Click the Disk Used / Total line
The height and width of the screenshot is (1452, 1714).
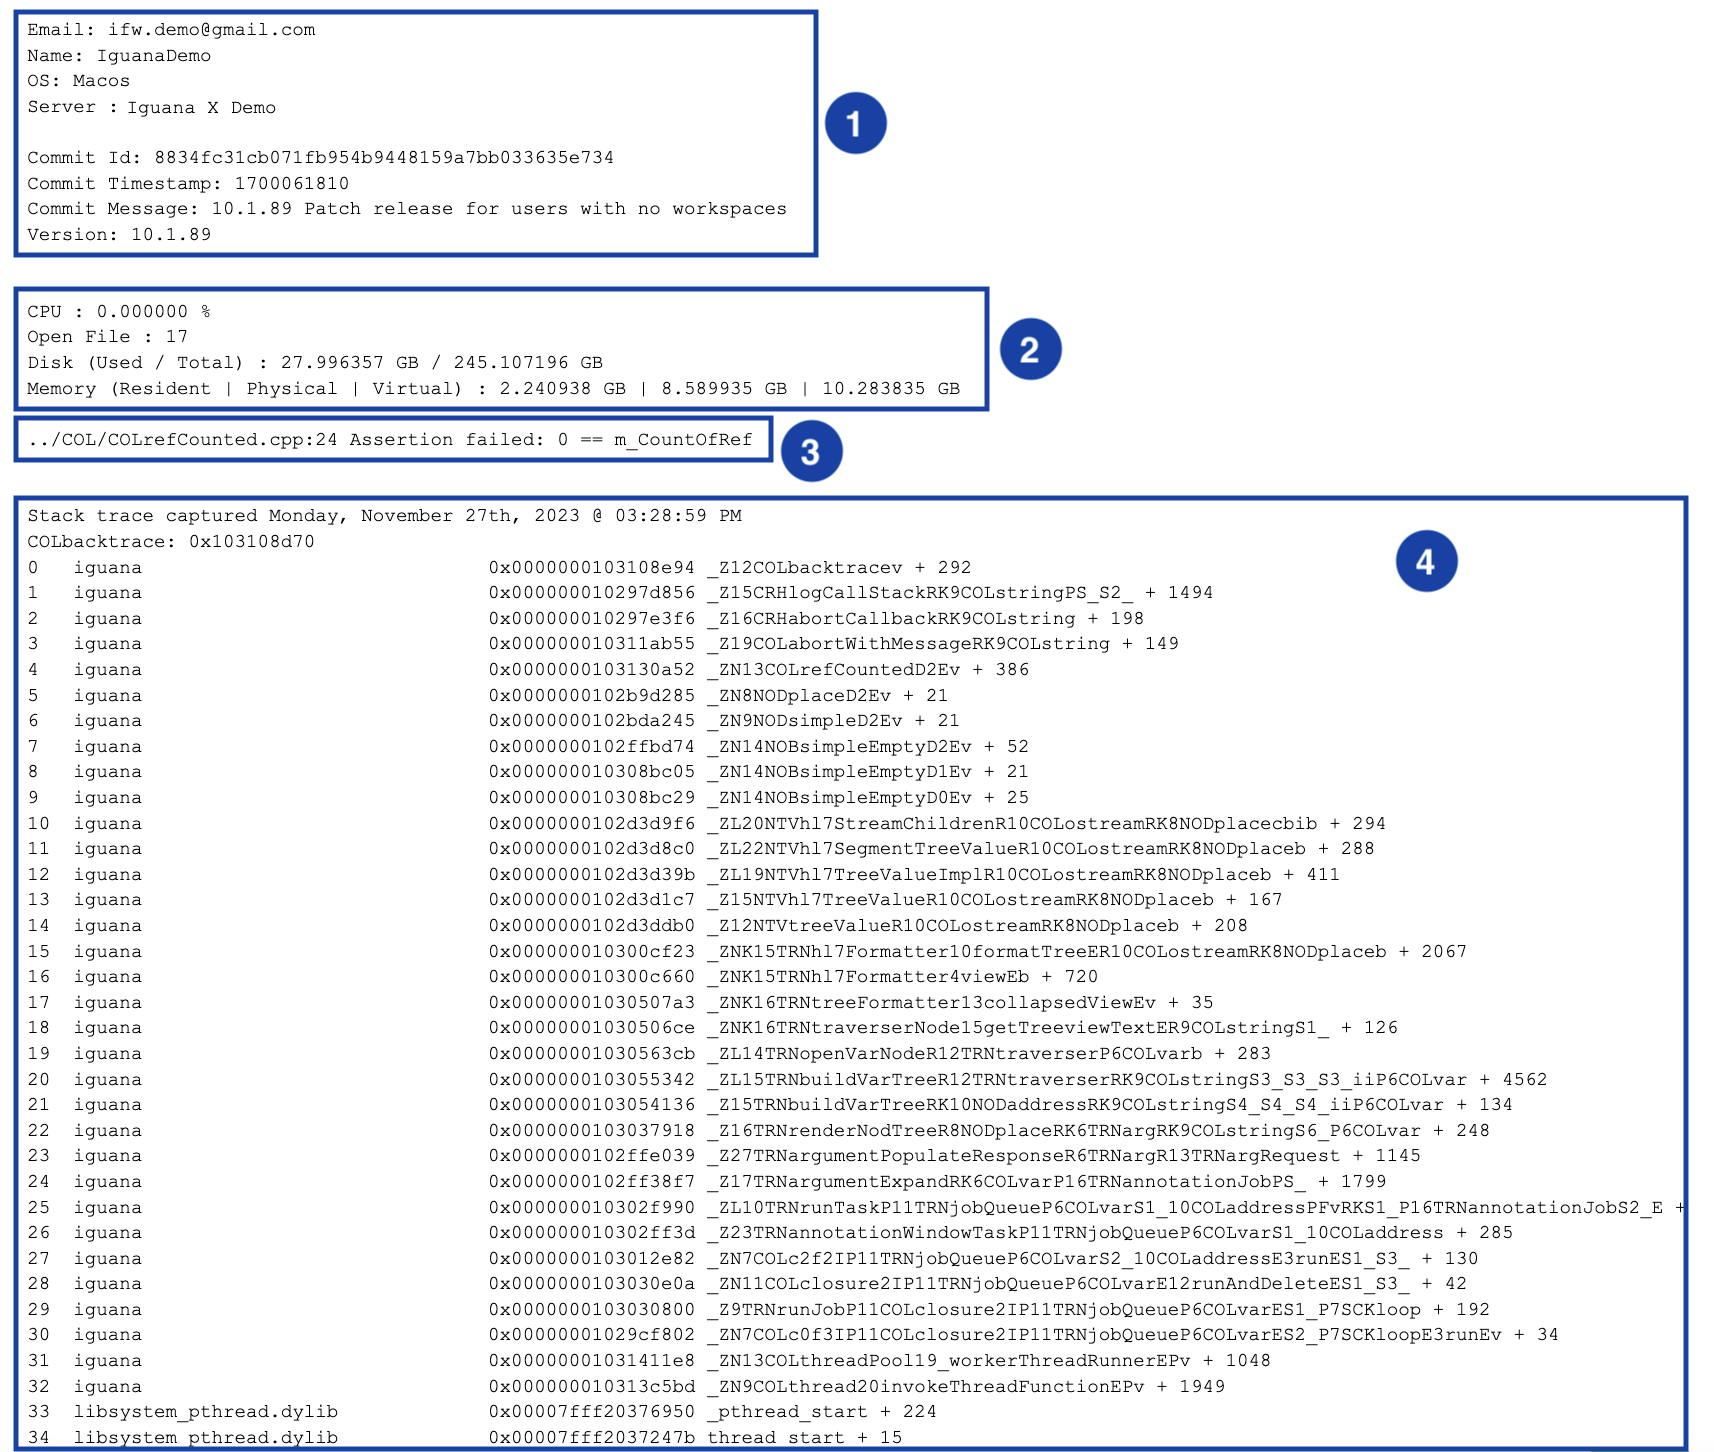click(x=314, y=363)
